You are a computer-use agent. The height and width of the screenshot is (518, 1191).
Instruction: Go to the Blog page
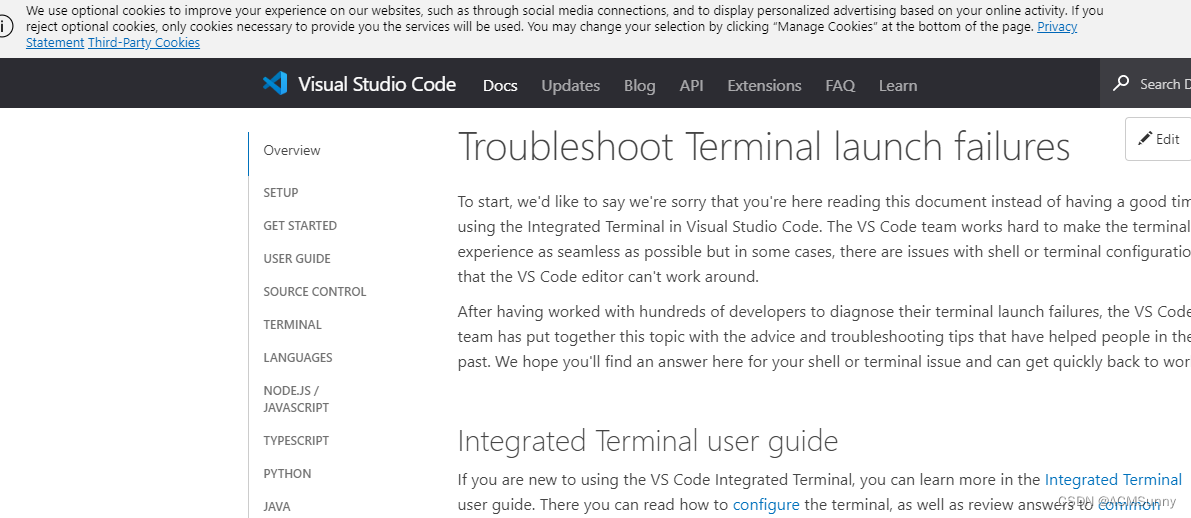click(640, 85)
